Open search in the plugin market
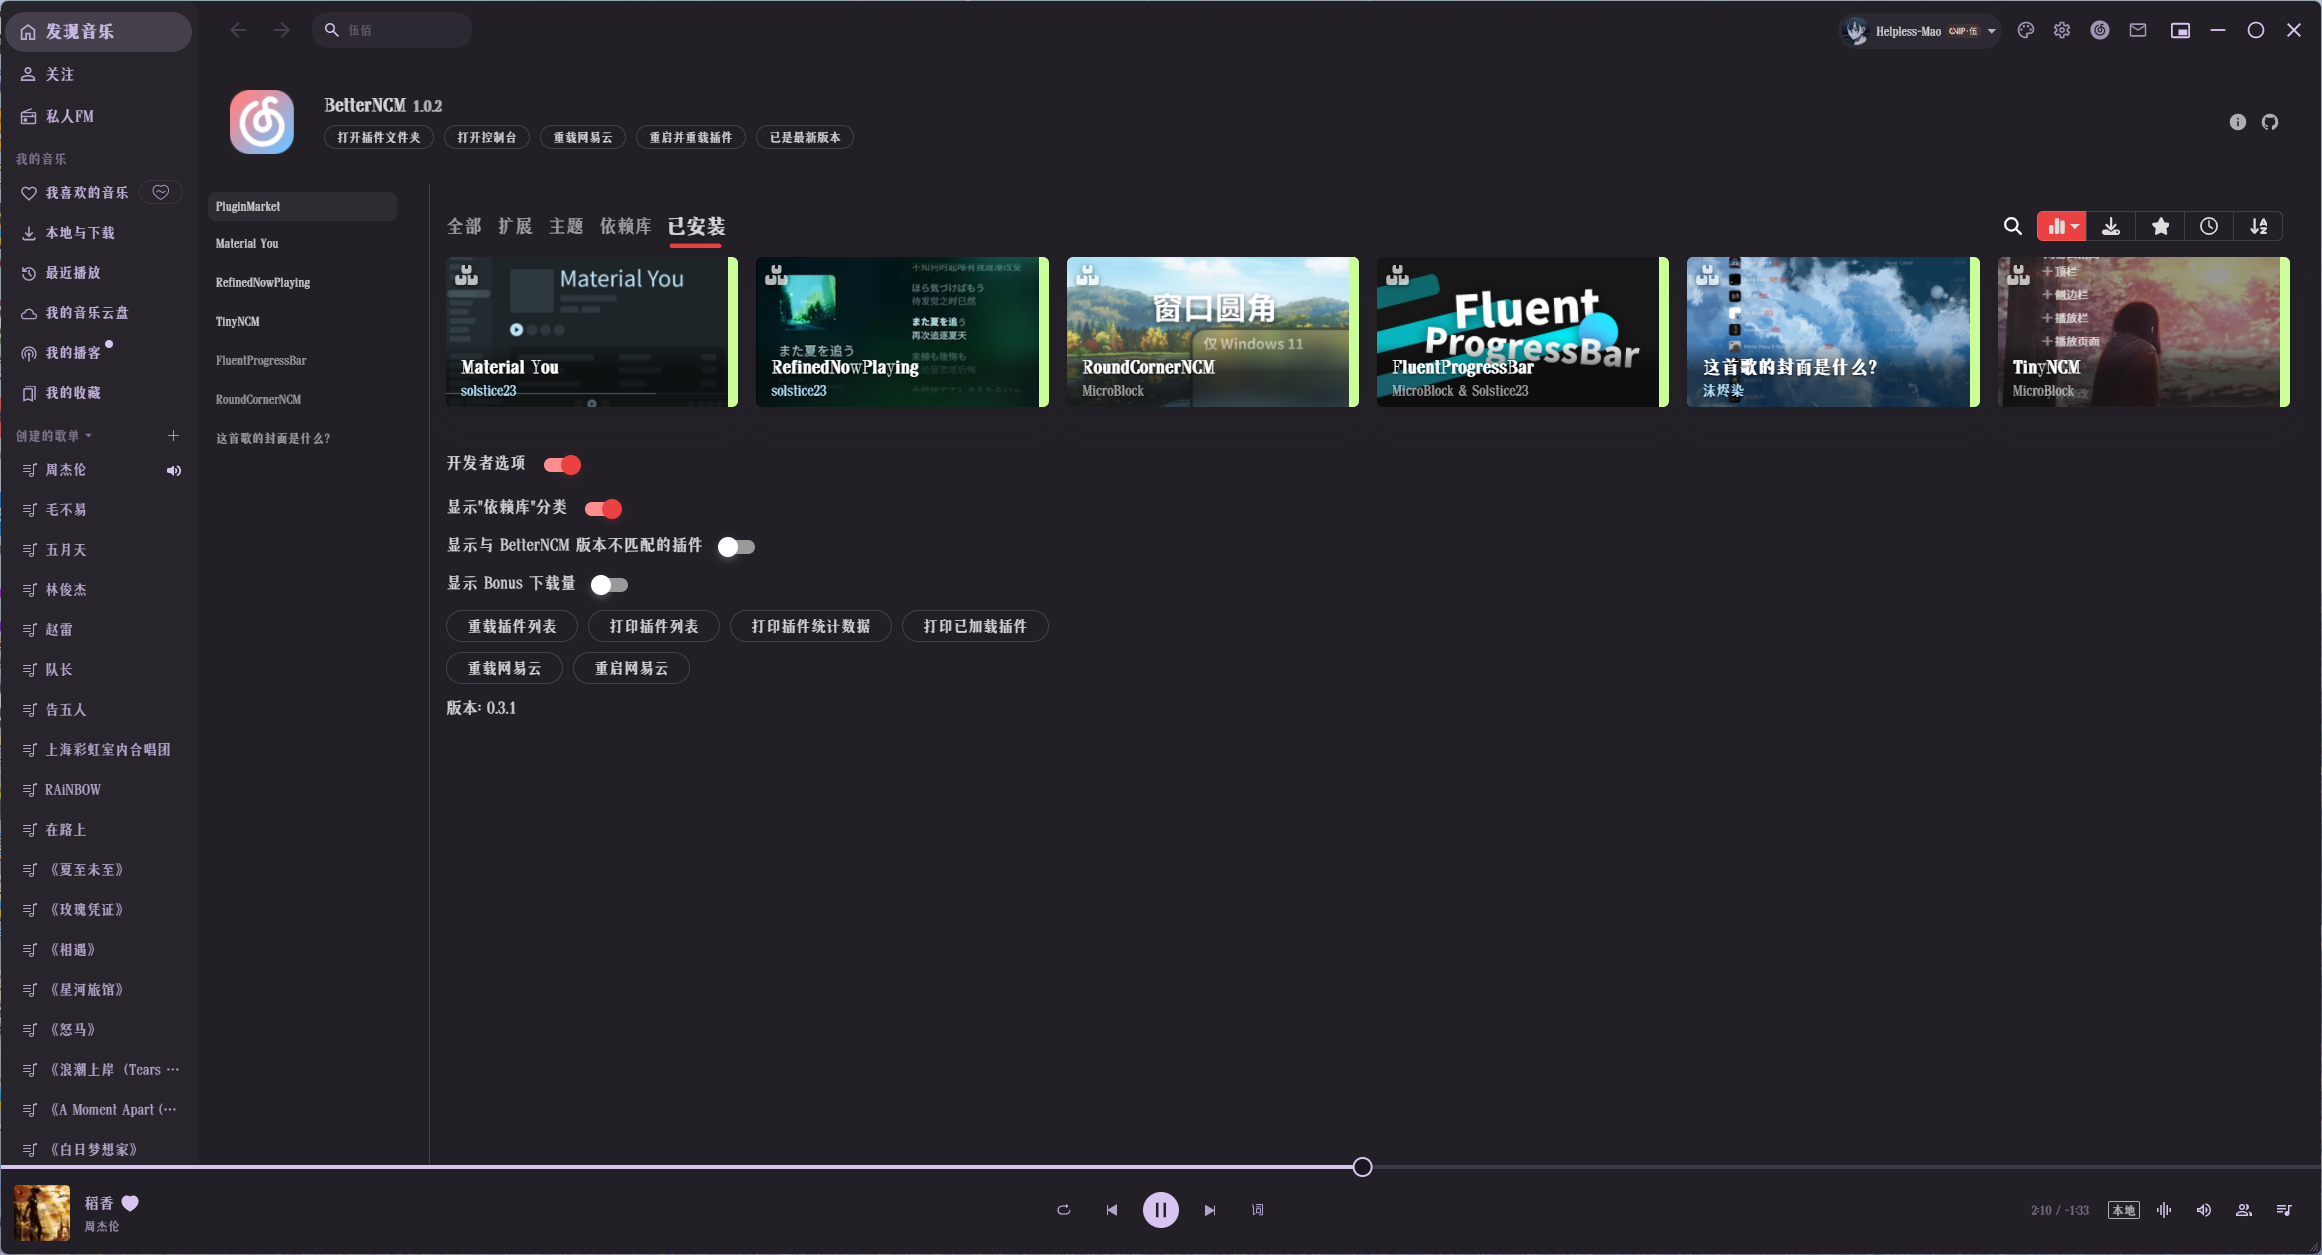 pos(2013,226)
